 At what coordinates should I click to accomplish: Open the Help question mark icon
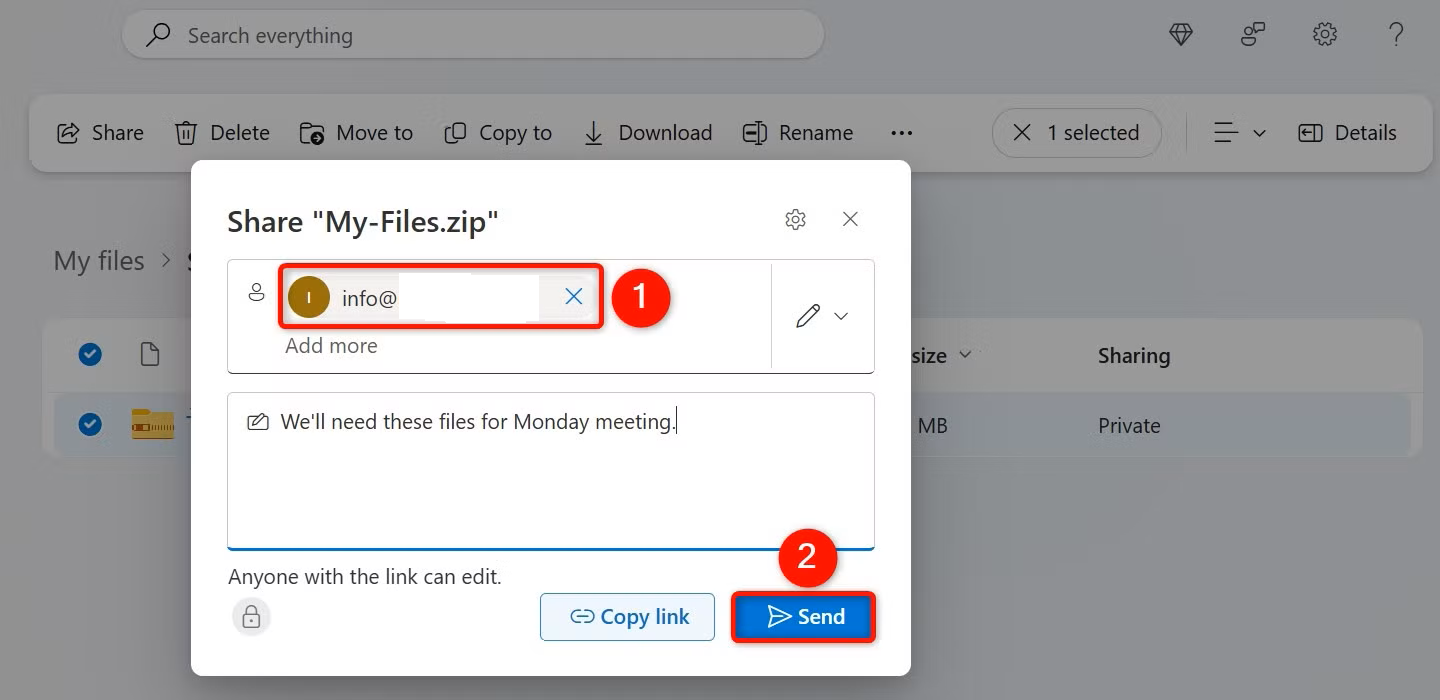click(x=1397, y=35)
